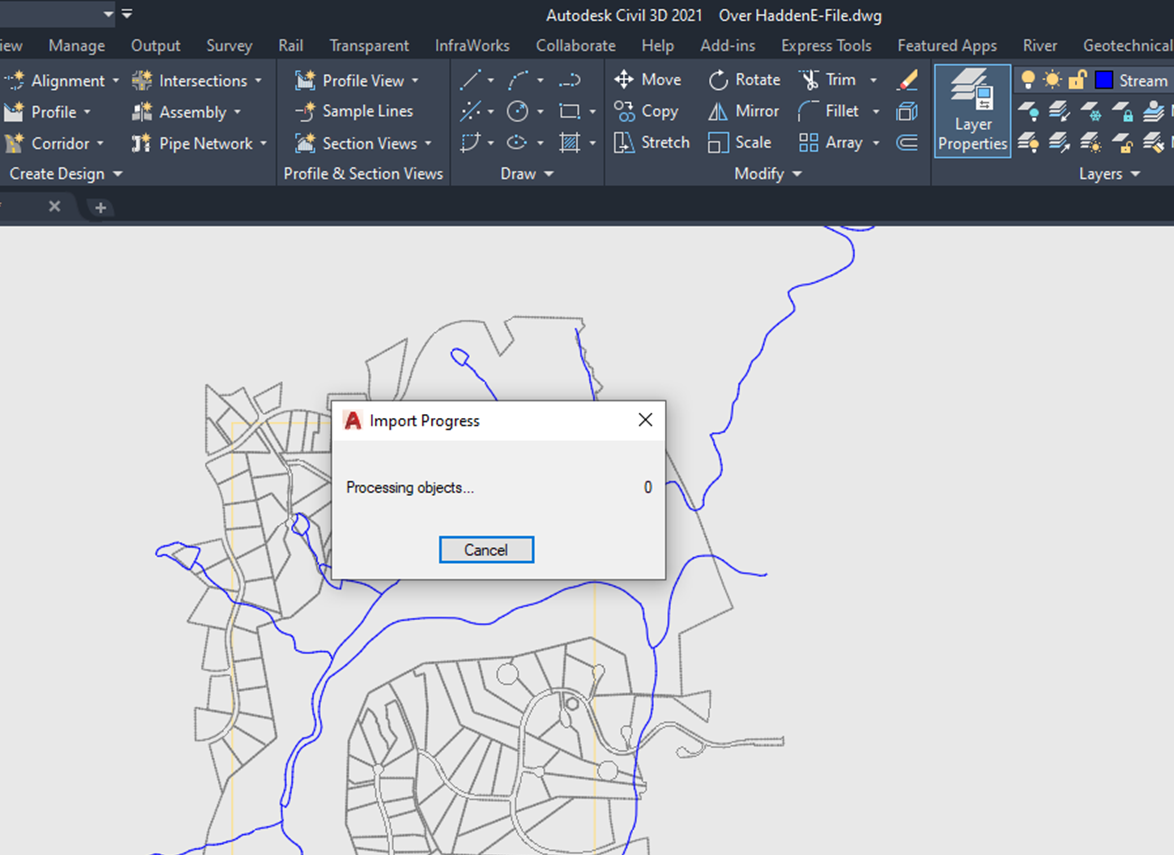Activate the Rotate command
Image resolution: width=1174 pixels, height=855 pixels.
tap(745, 79)
